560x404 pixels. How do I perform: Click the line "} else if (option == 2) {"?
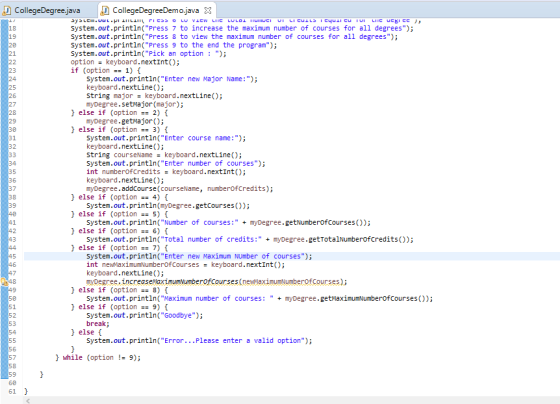tap(119, 113)
